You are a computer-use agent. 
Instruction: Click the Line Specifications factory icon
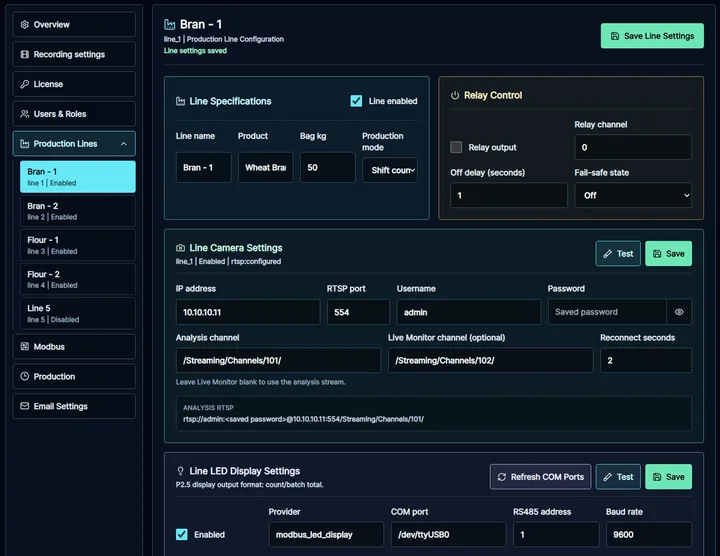[x=180, y=101]
